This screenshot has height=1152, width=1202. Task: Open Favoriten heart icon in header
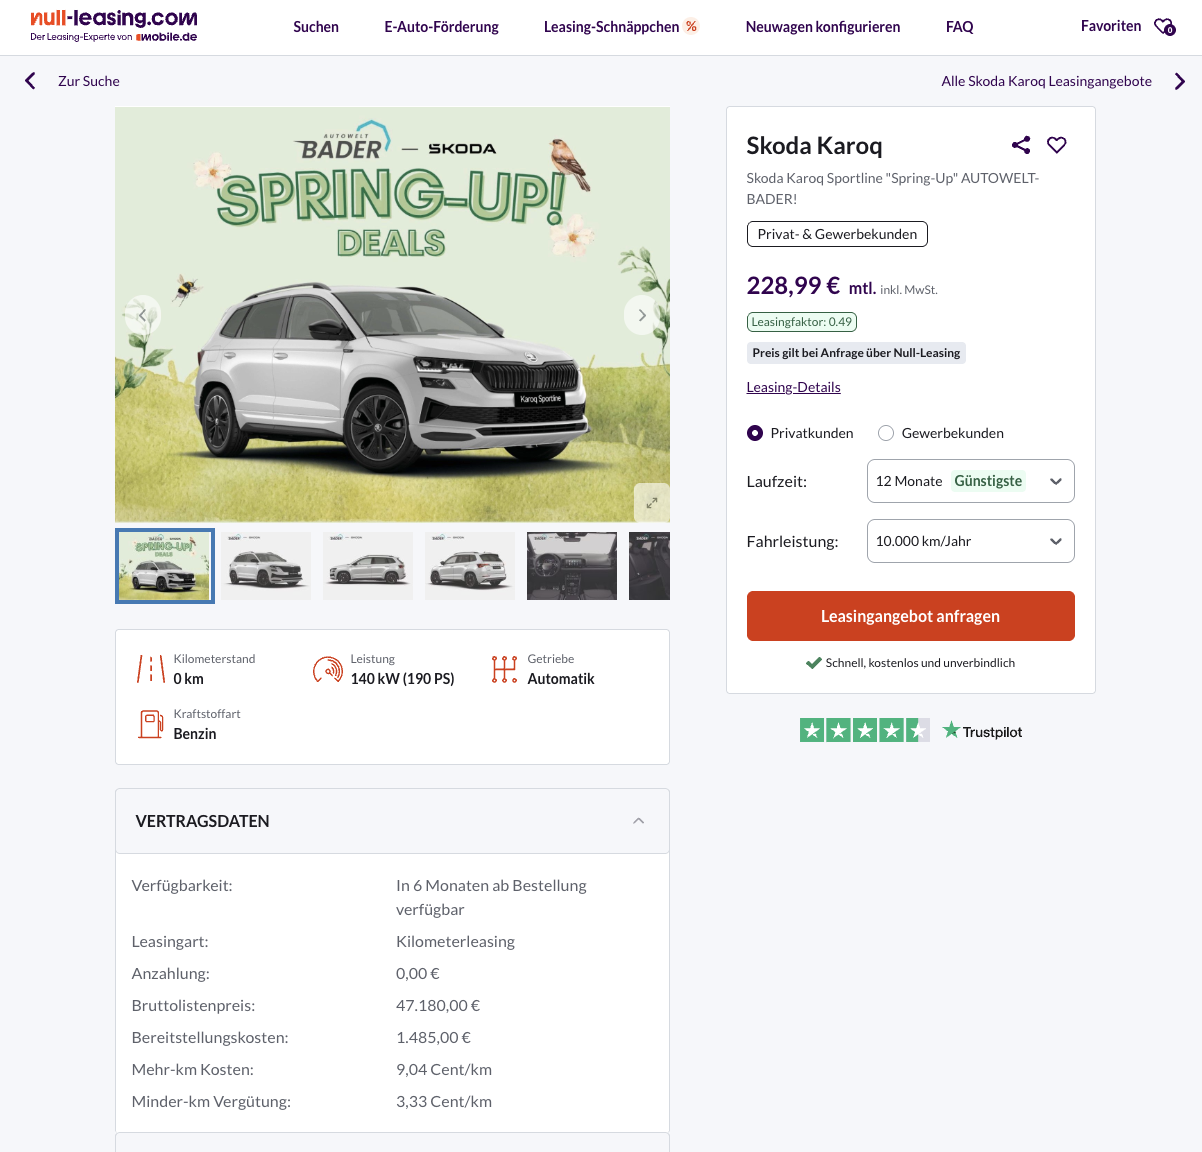(x=1164, y=27)
